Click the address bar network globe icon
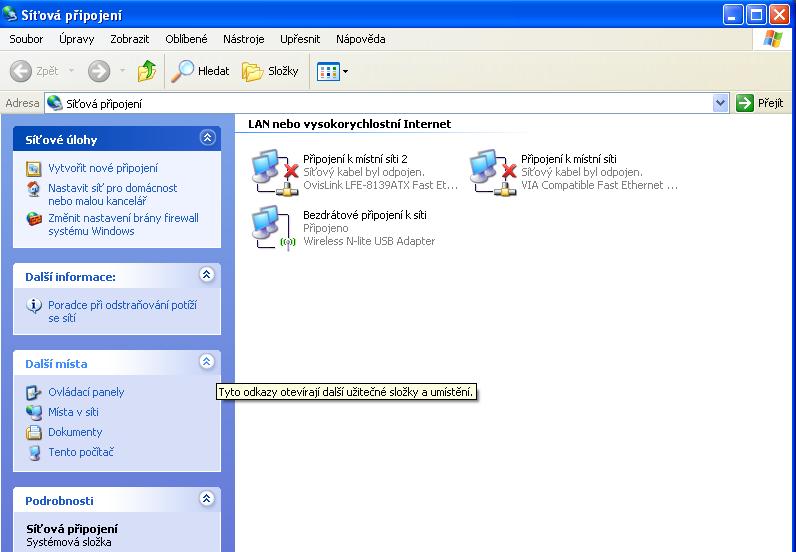796x552 pixels. (54, 103)
